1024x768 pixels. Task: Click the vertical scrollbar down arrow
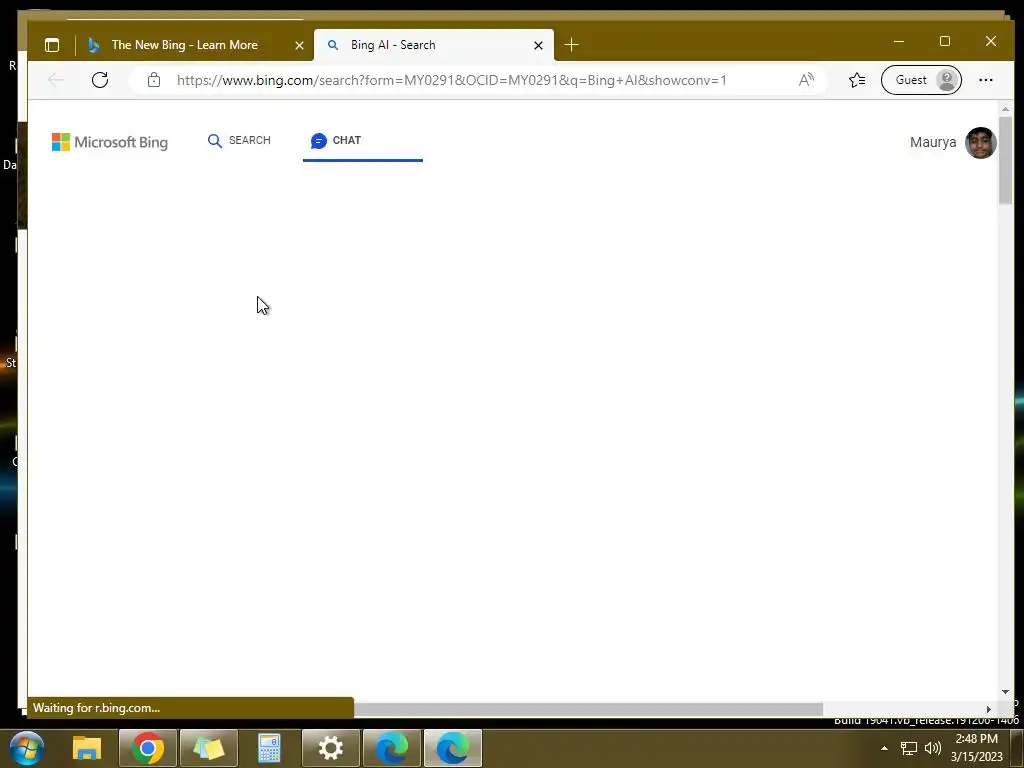click(x=1005, y=692)
